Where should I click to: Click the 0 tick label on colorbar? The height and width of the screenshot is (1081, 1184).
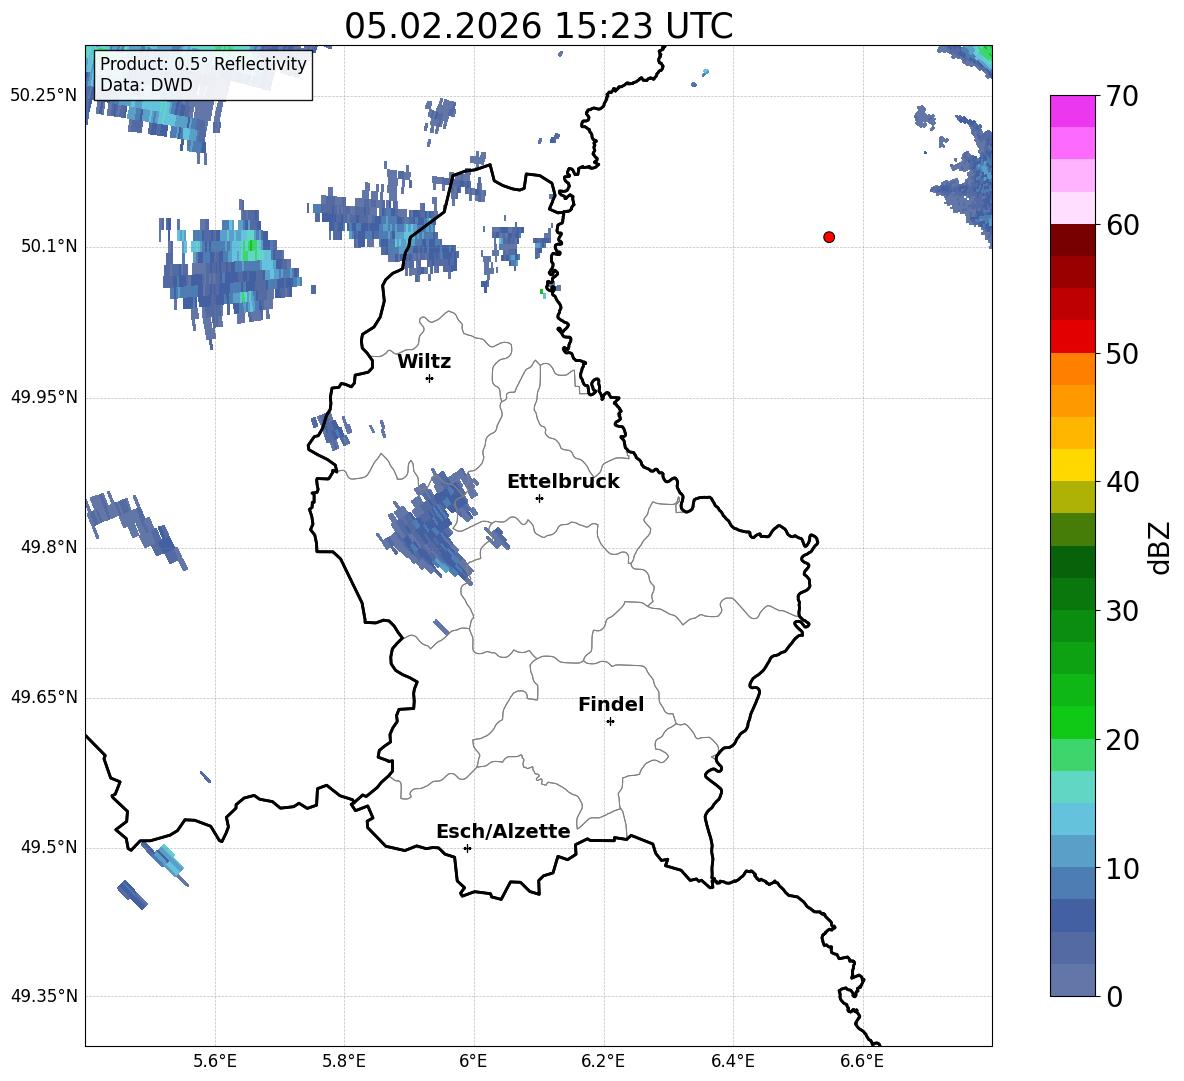(1114, 997)
